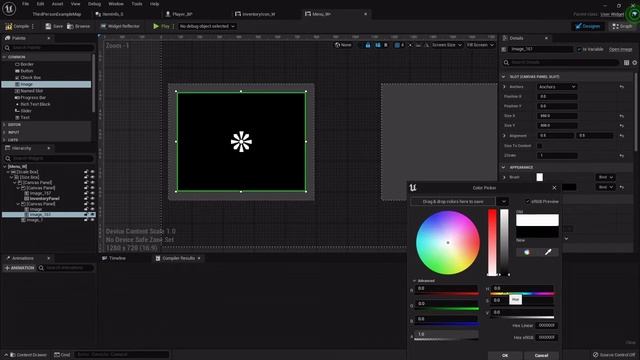This screenshot has width=640, height=360.
Task: Toggle the Is Variable checkbox
Action: (x=579, y=49)
